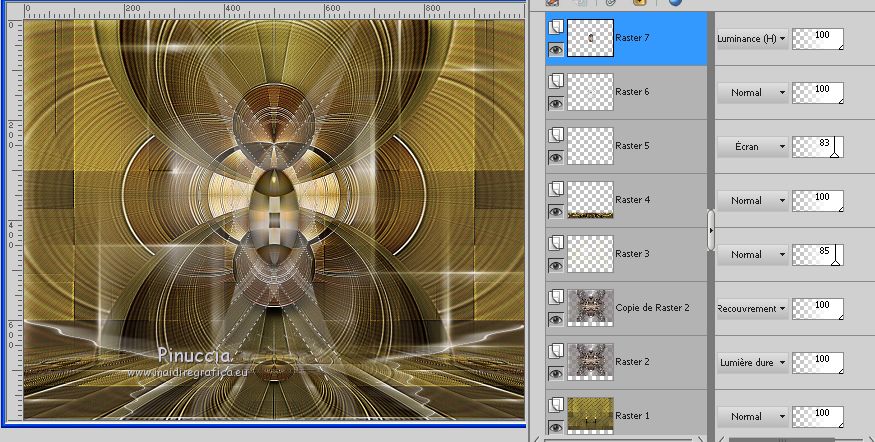Open the Lumière dure blend mode dropdown
Viewport: 875px width, 442px height.
[752, 362]
